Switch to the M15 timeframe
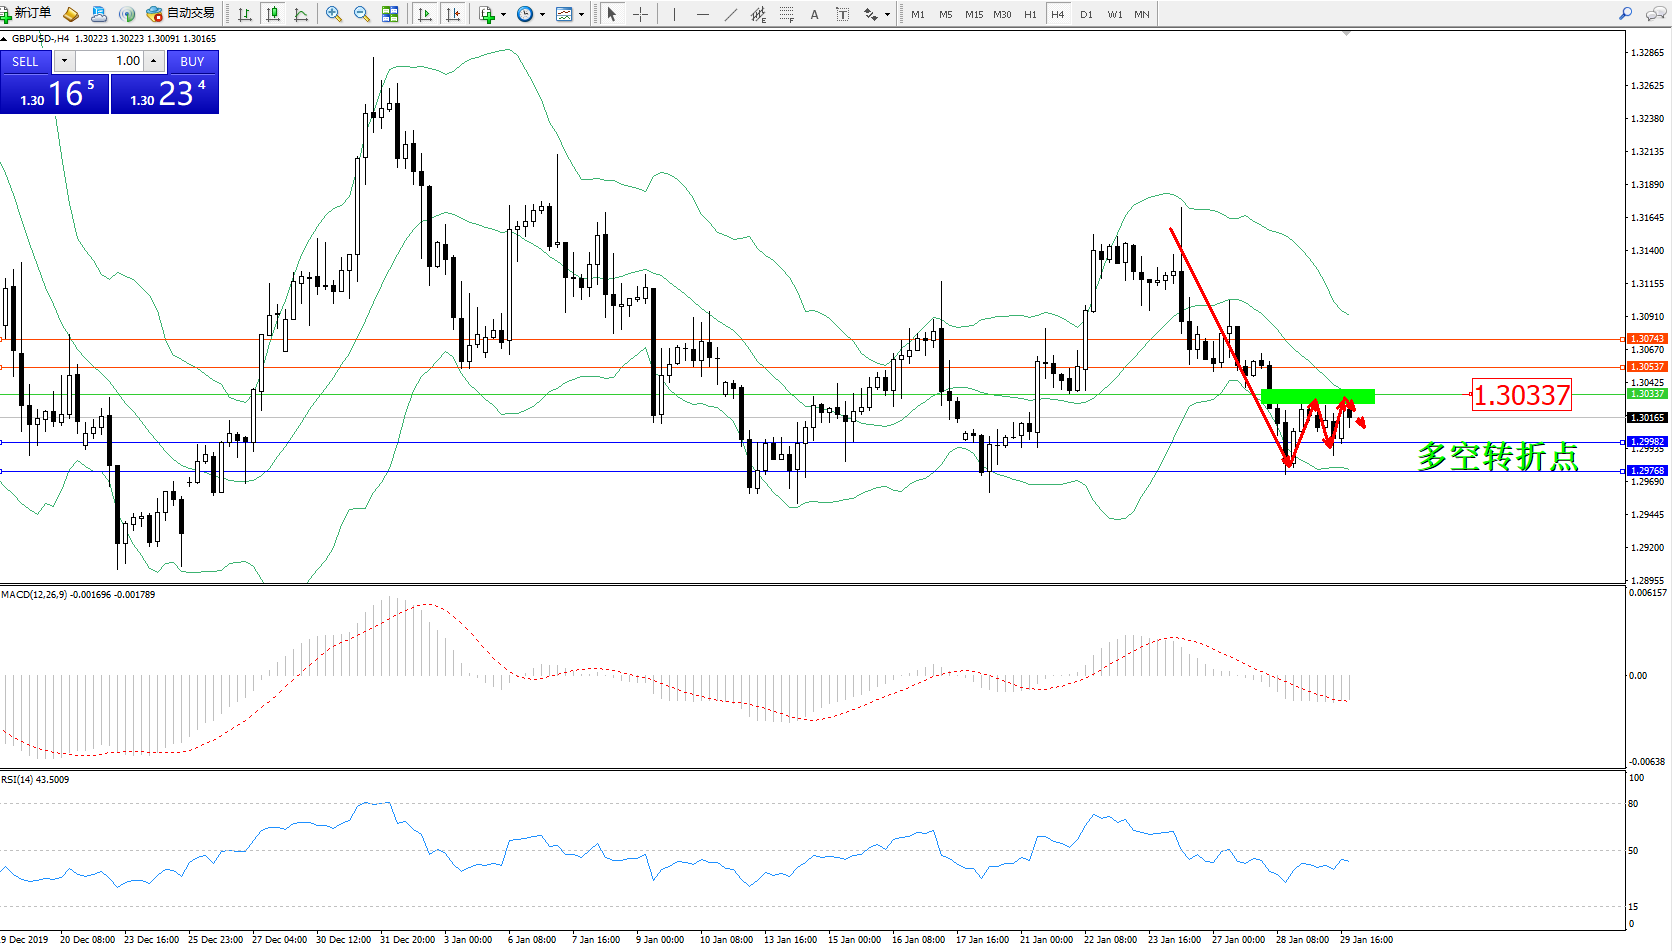Screen dimensions: 1672x951 click(973, 14)
